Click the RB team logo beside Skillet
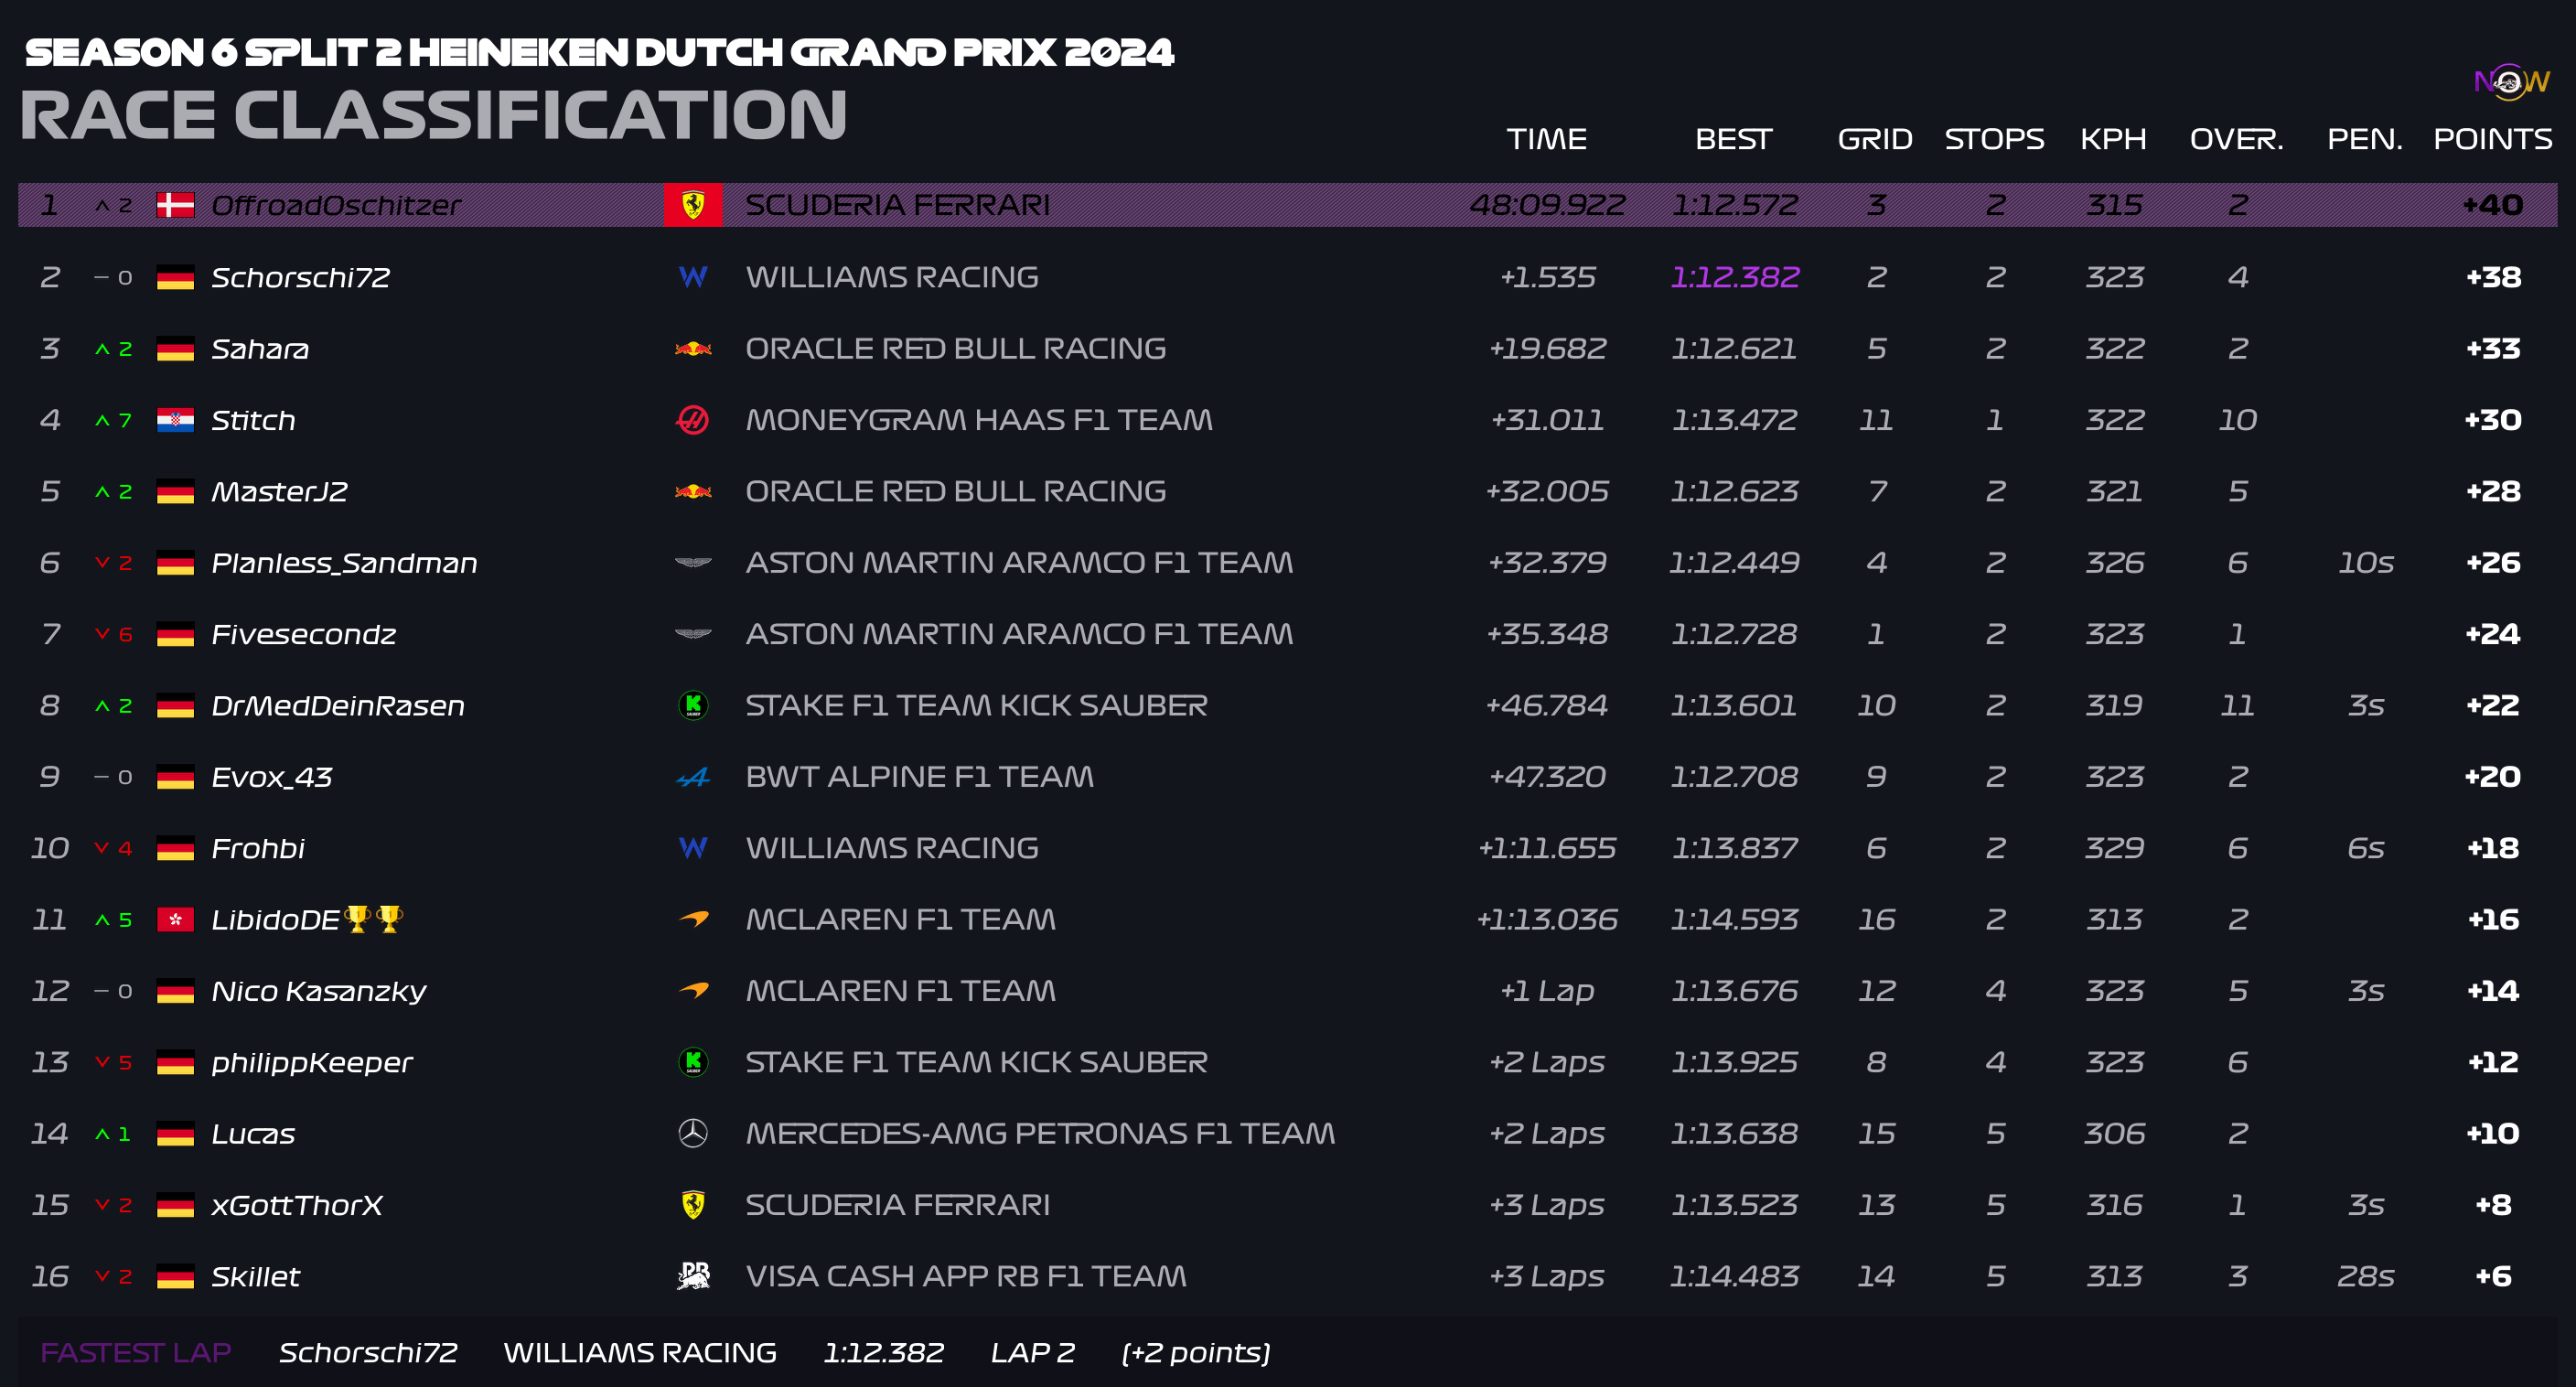 click(692, 1276)
